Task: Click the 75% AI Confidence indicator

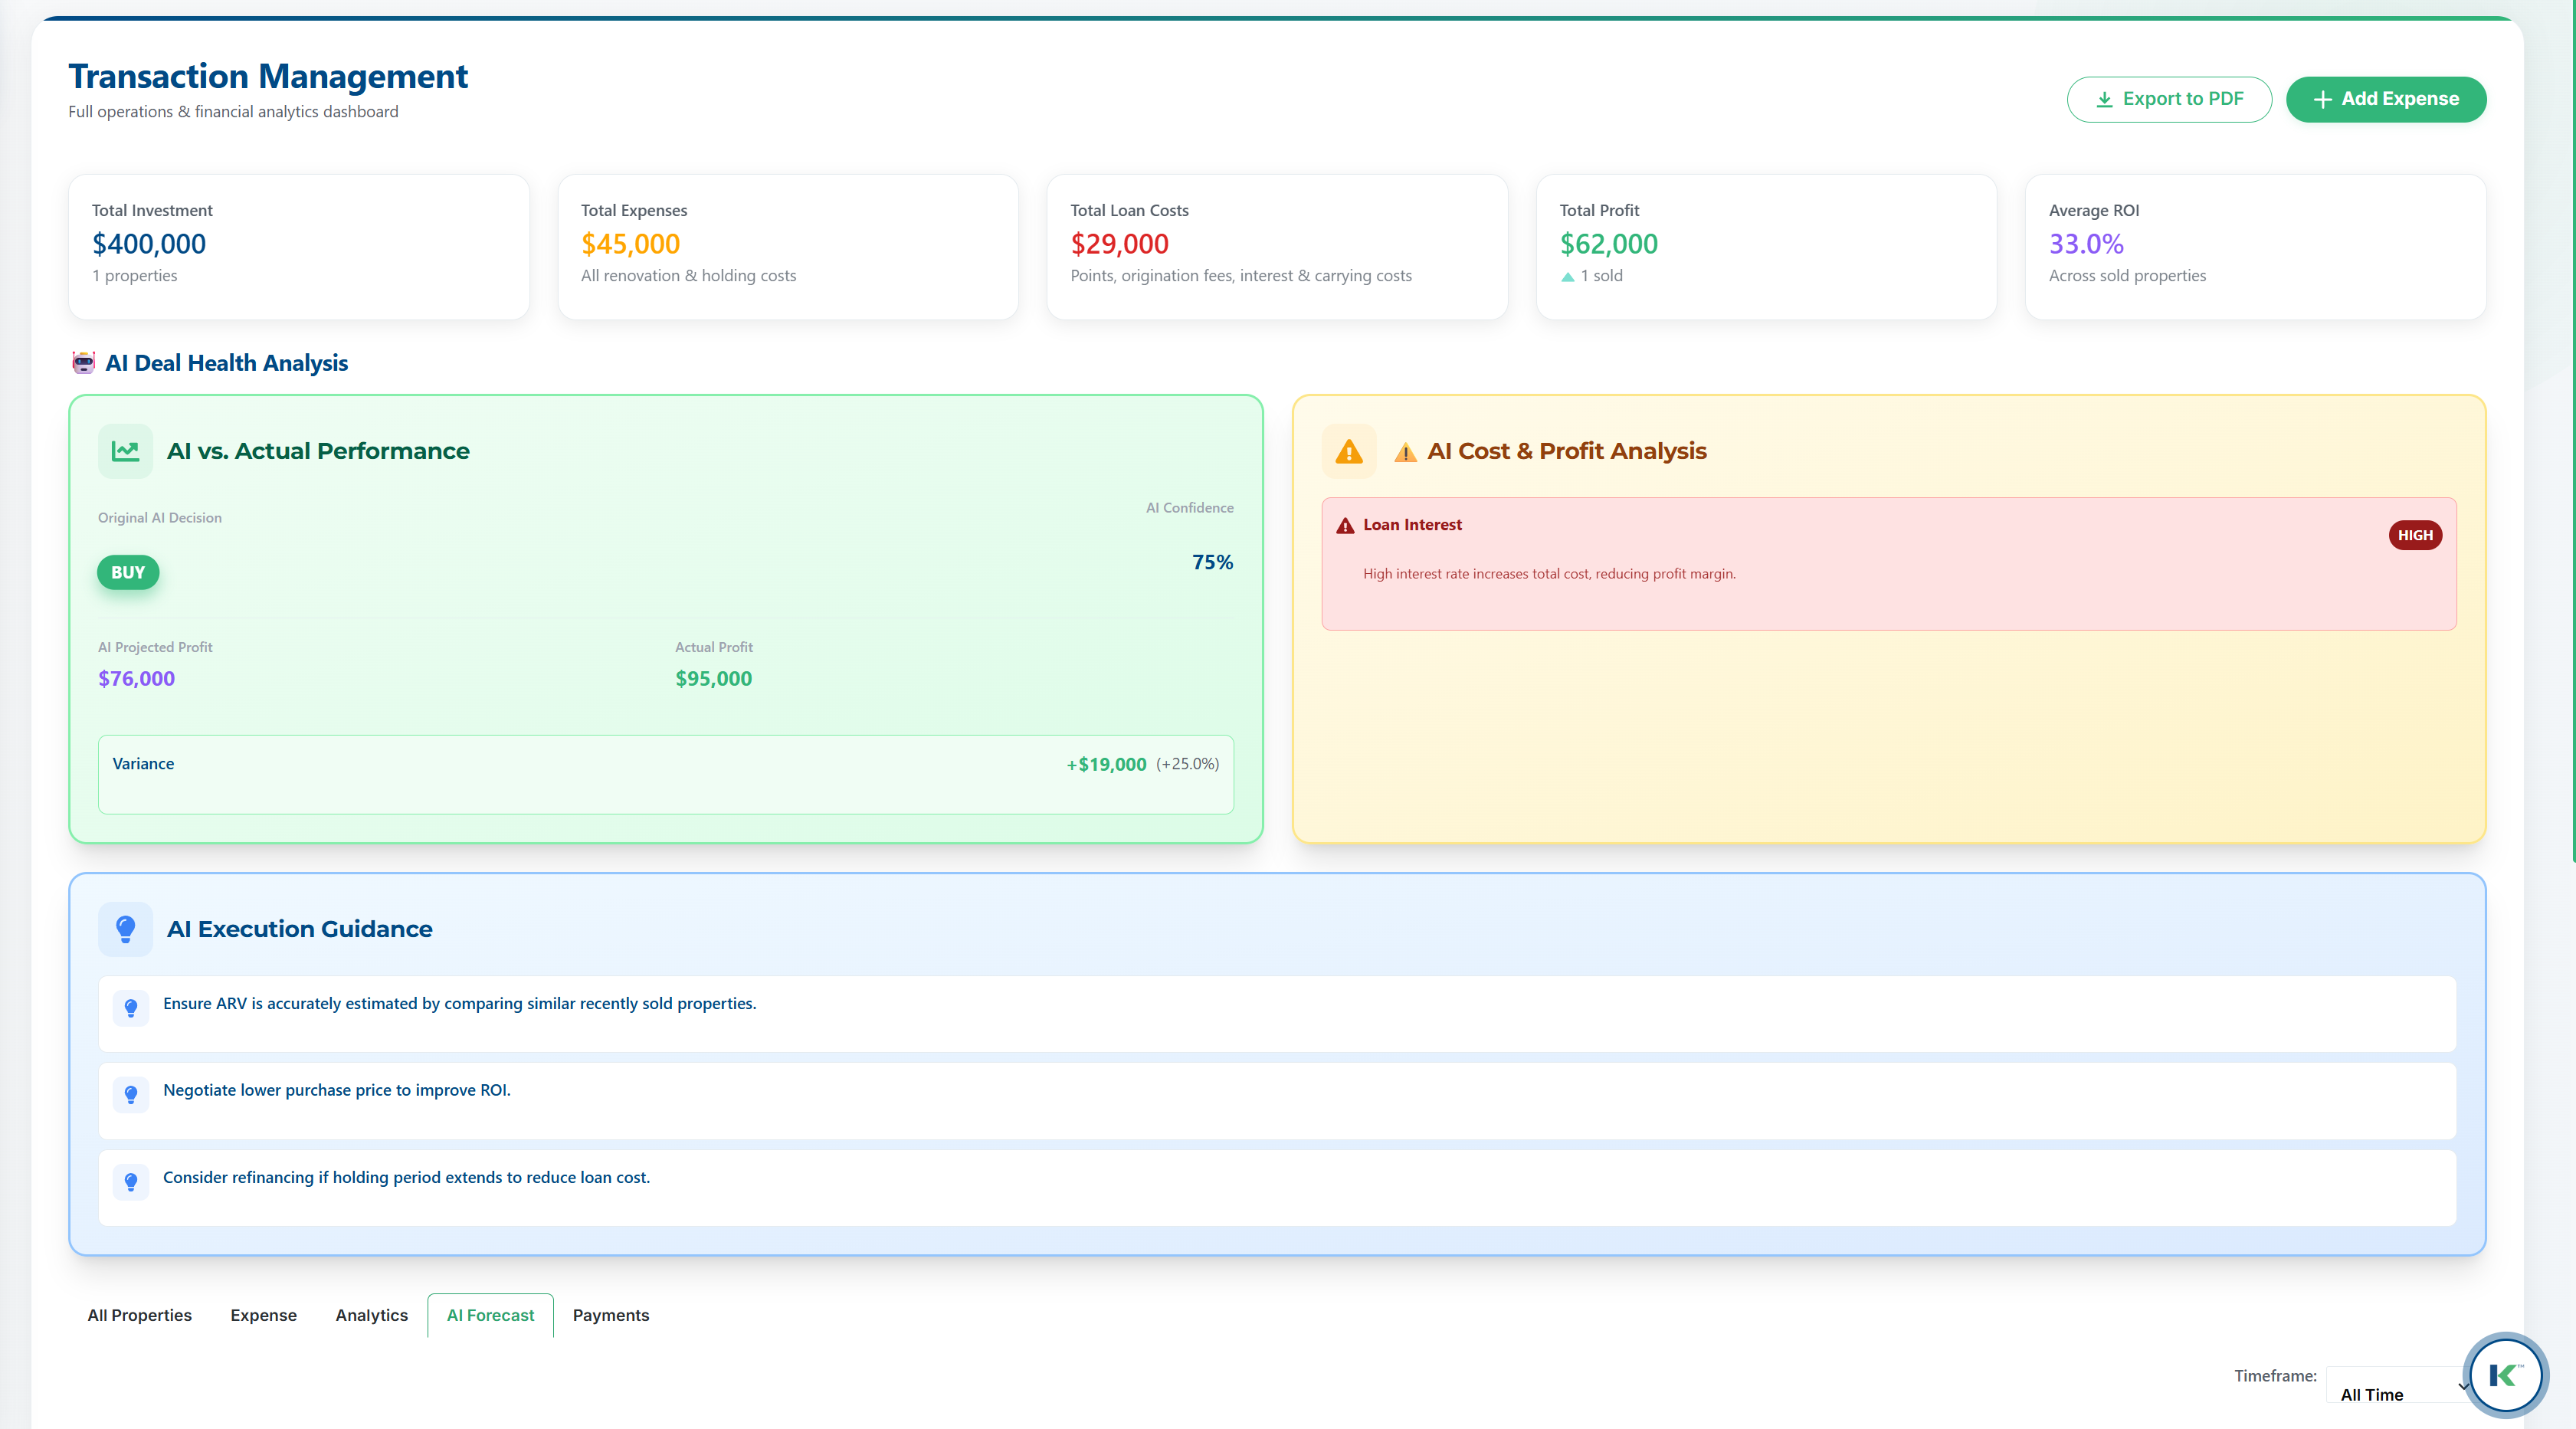Action: 1212,561
